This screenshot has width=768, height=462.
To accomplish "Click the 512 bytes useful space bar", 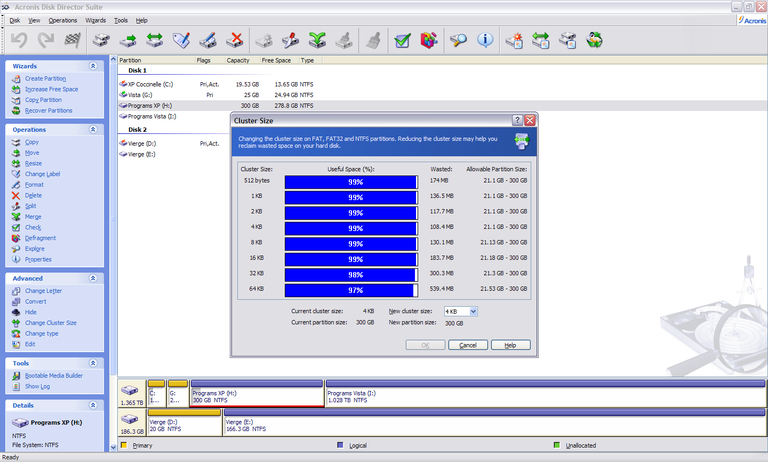I will tap(351, 182).
